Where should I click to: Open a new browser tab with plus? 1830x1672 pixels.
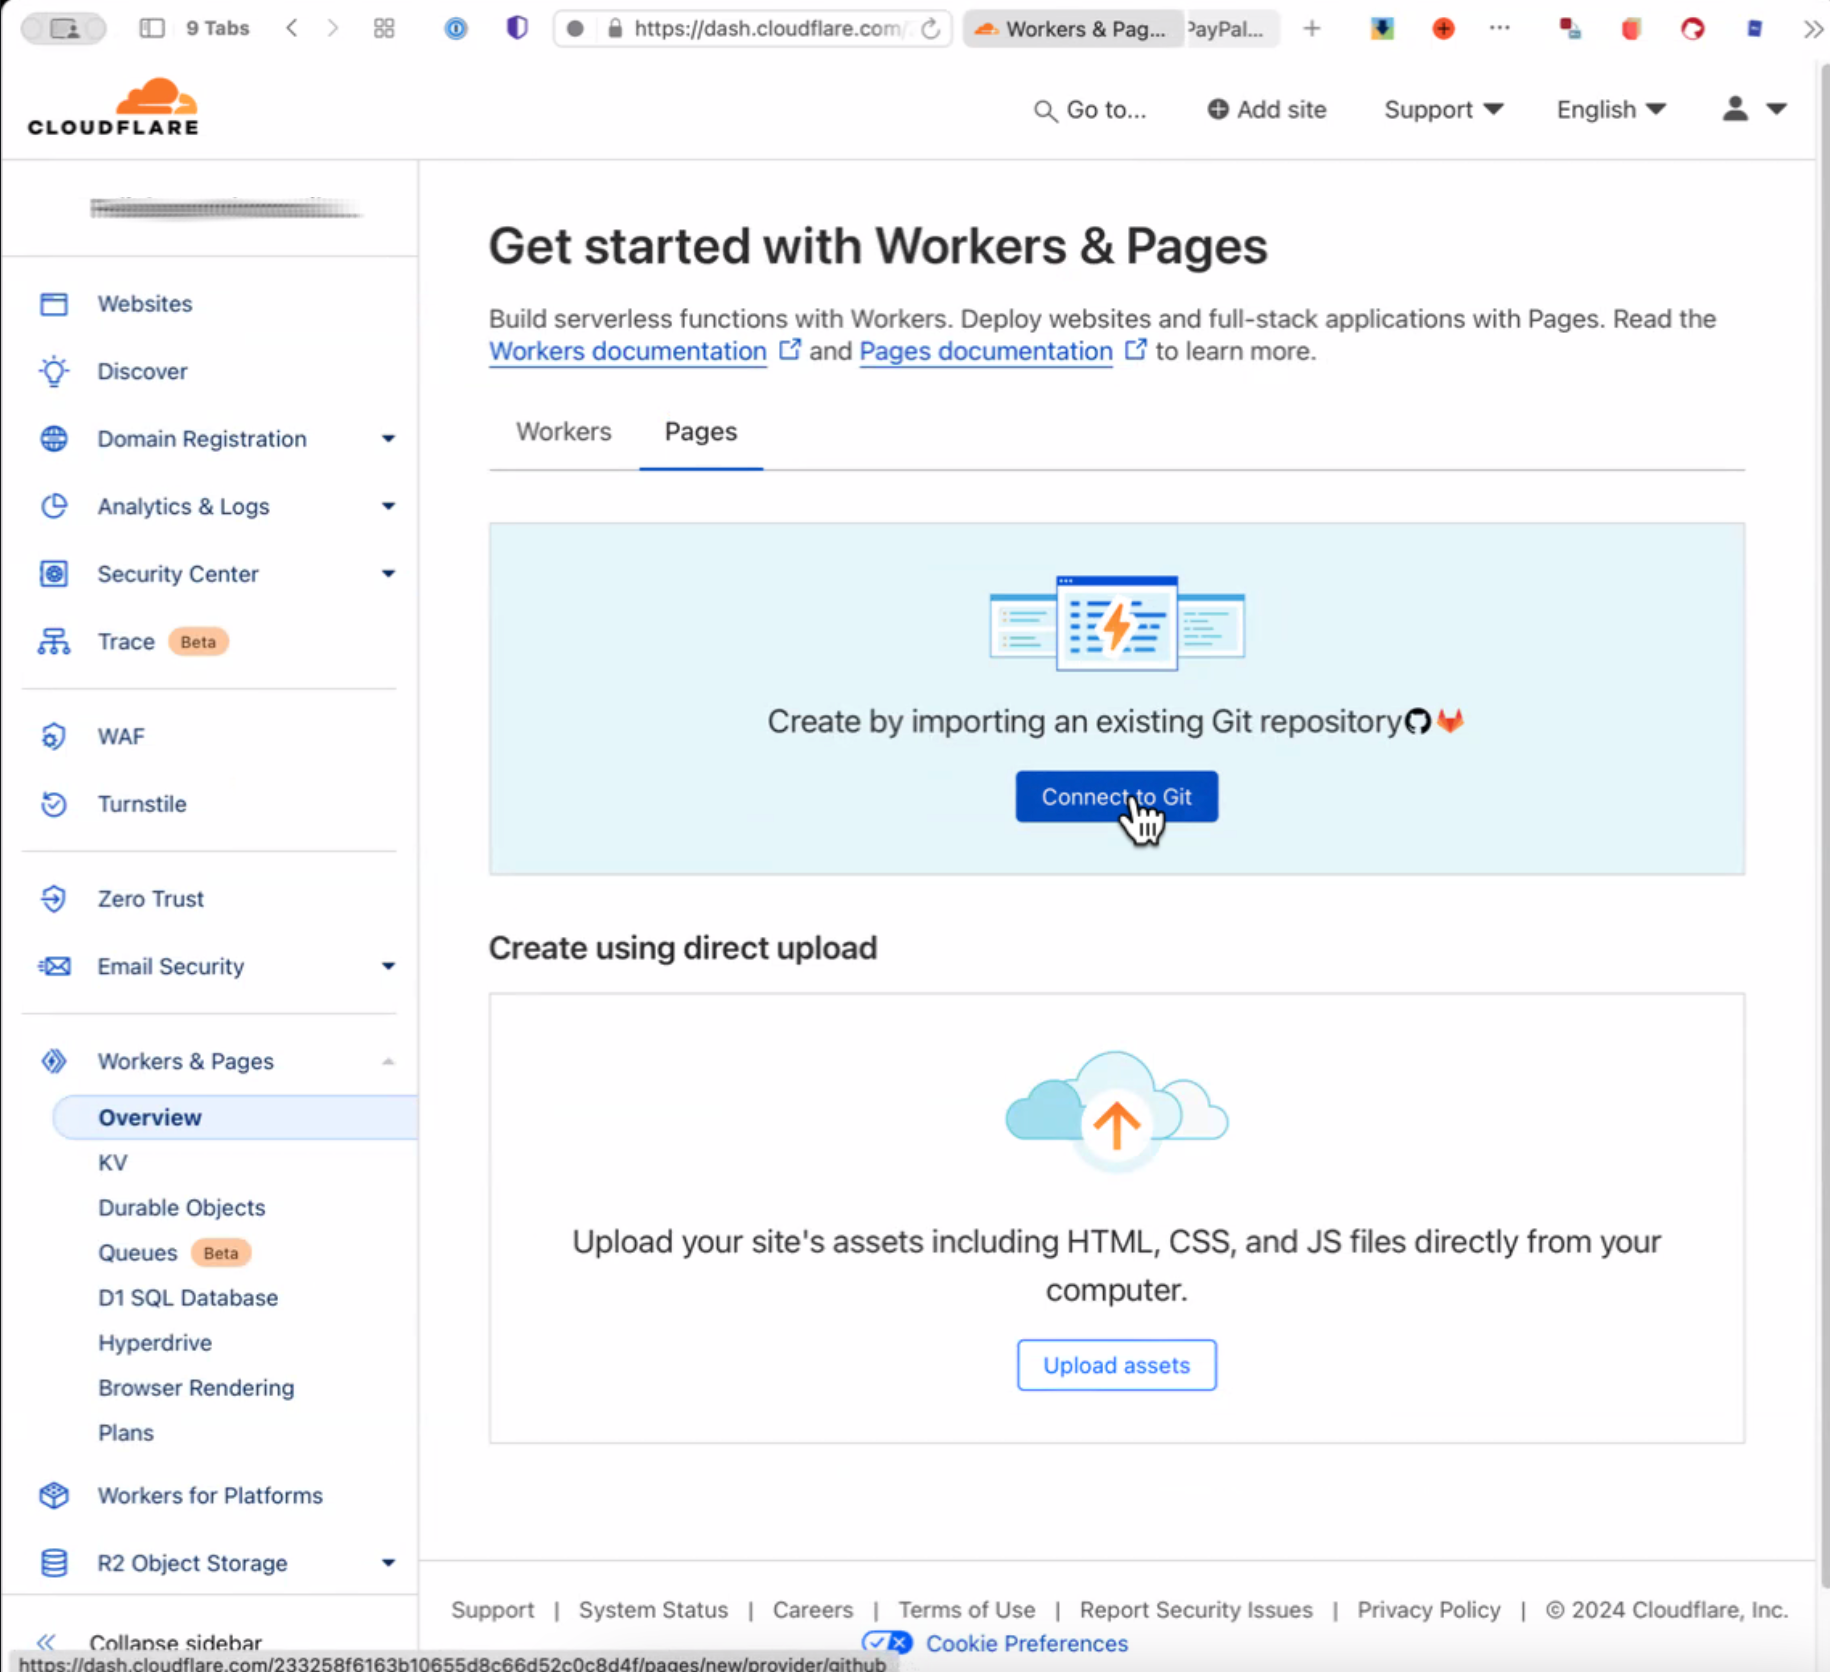pos(1312,29)
